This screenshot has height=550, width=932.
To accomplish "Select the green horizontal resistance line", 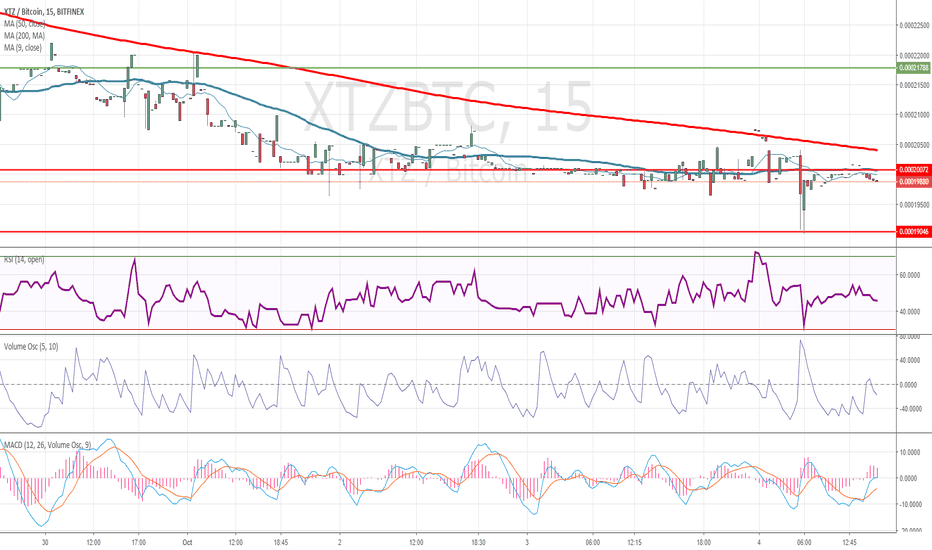I will [447, 68].
